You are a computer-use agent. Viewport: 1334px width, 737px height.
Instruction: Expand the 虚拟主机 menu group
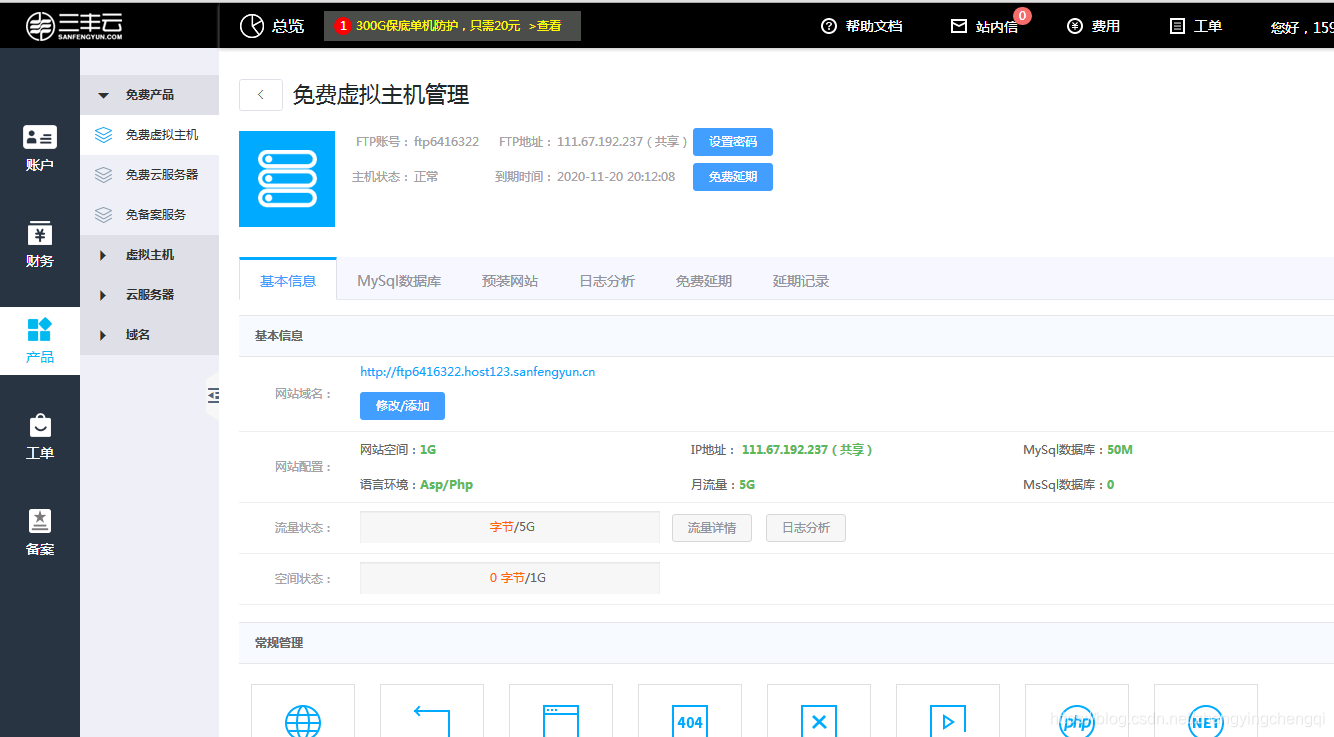[149, 255]
